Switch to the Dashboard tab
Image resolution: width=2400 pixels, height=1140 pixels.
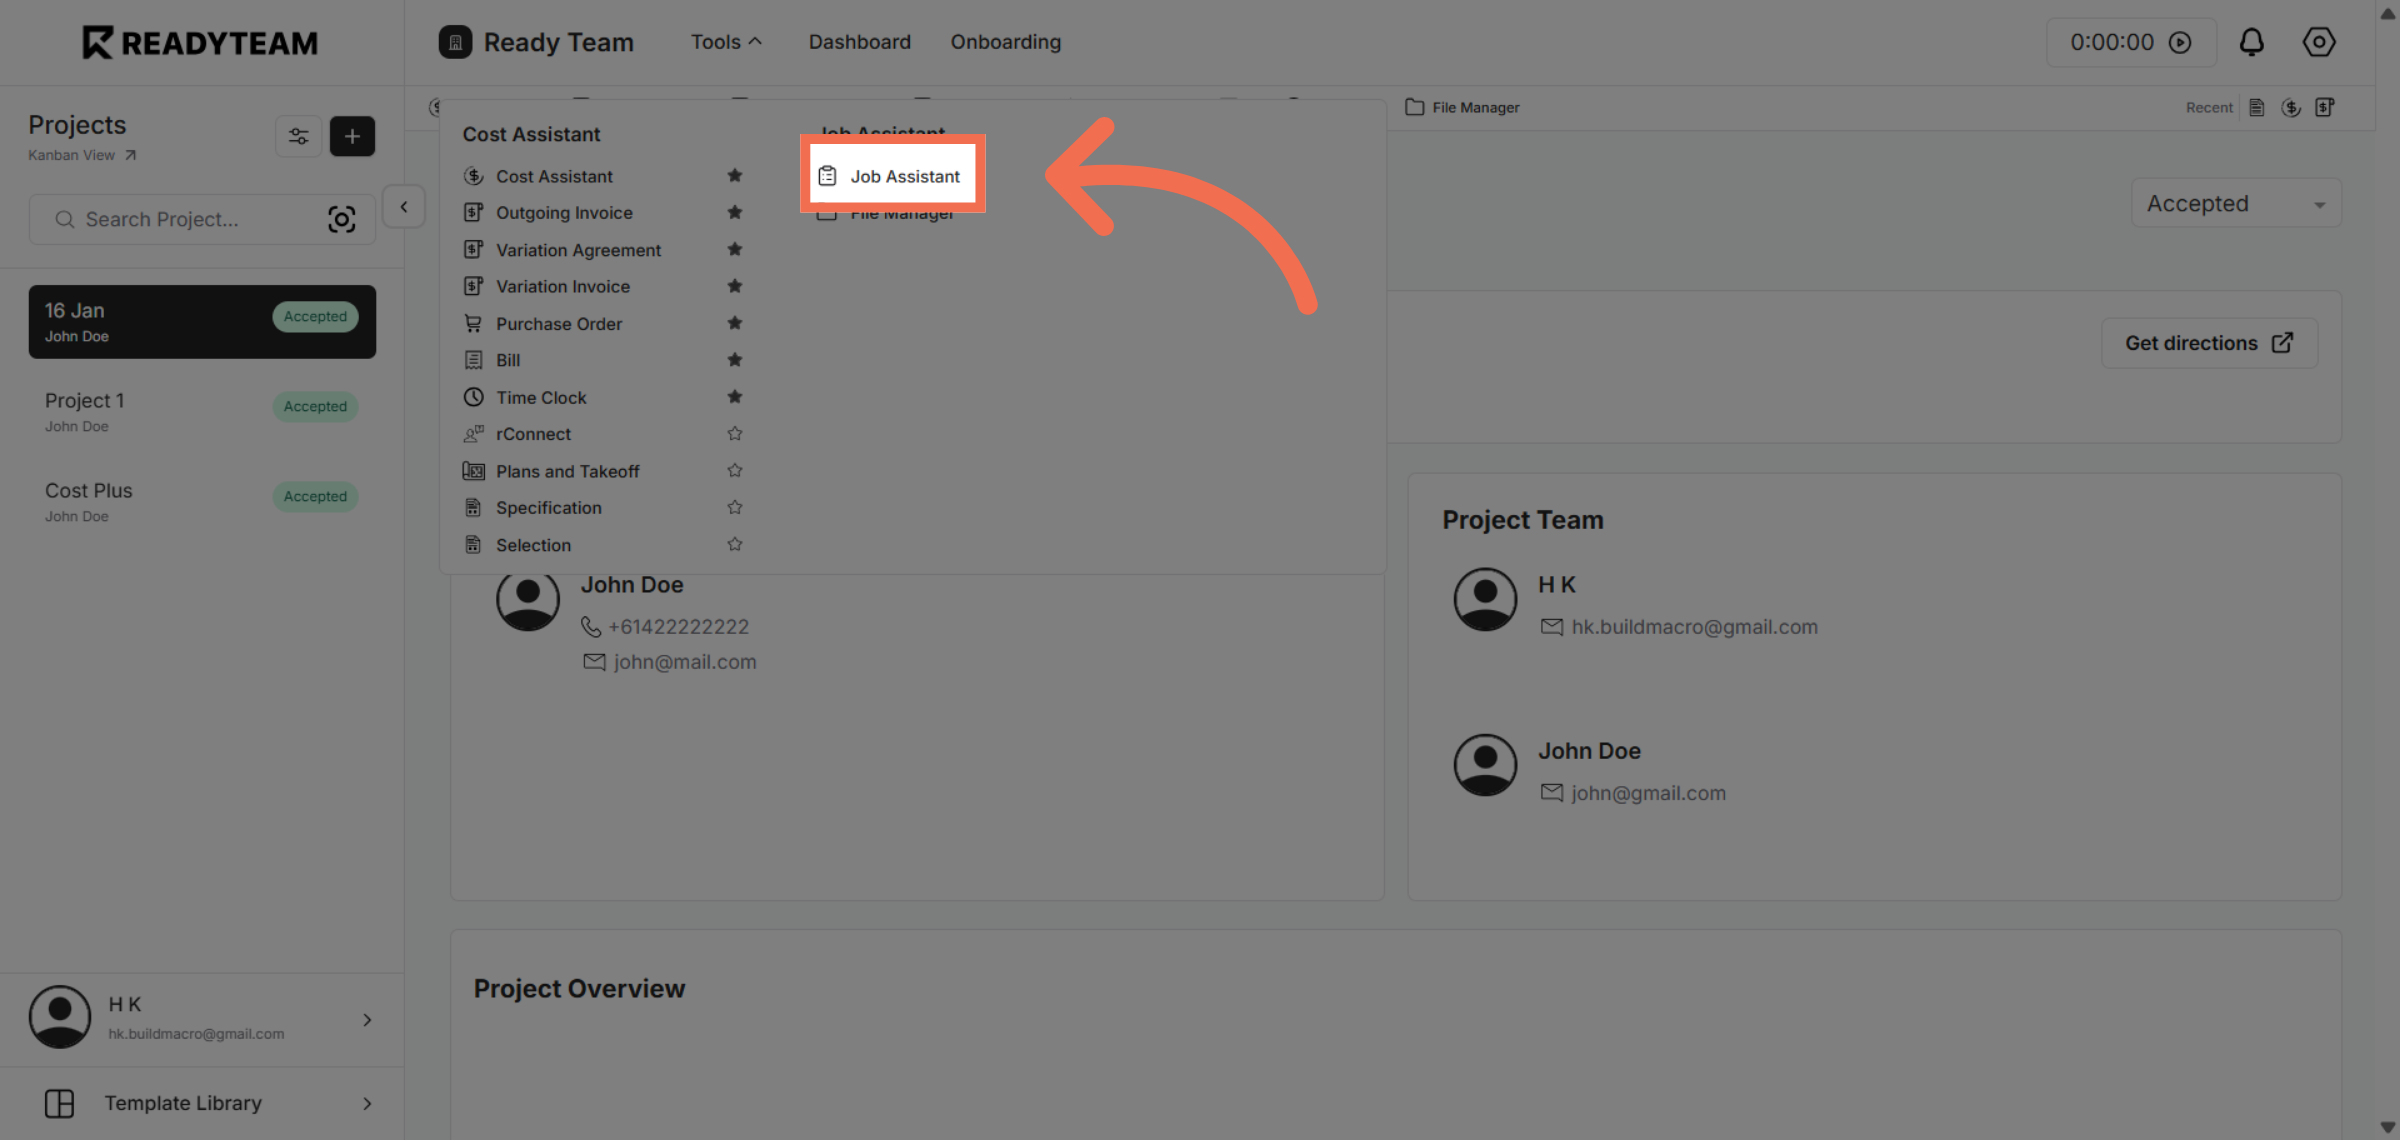859,41
